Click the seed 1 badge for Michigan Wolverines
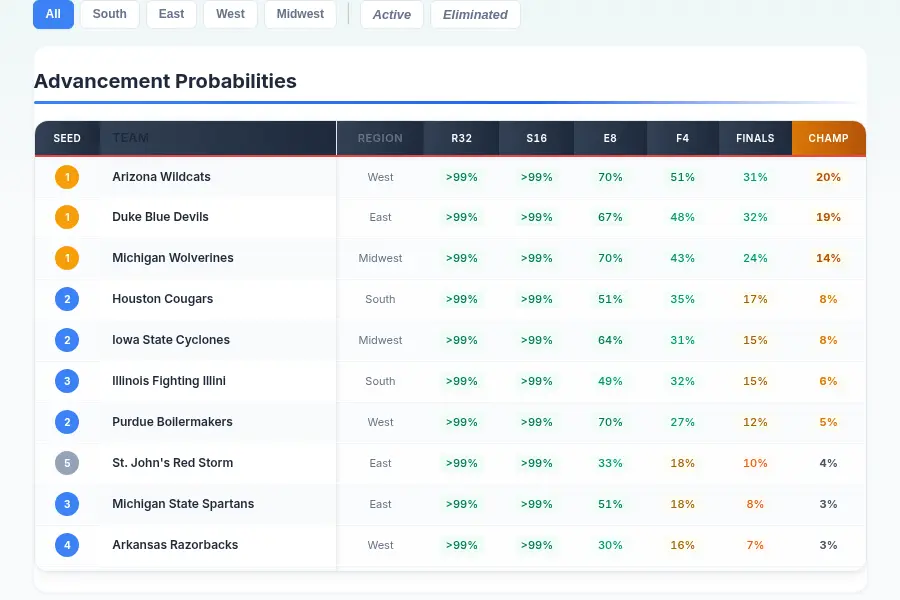Viewport: 900px width, 600px height. tap(67, 258)
